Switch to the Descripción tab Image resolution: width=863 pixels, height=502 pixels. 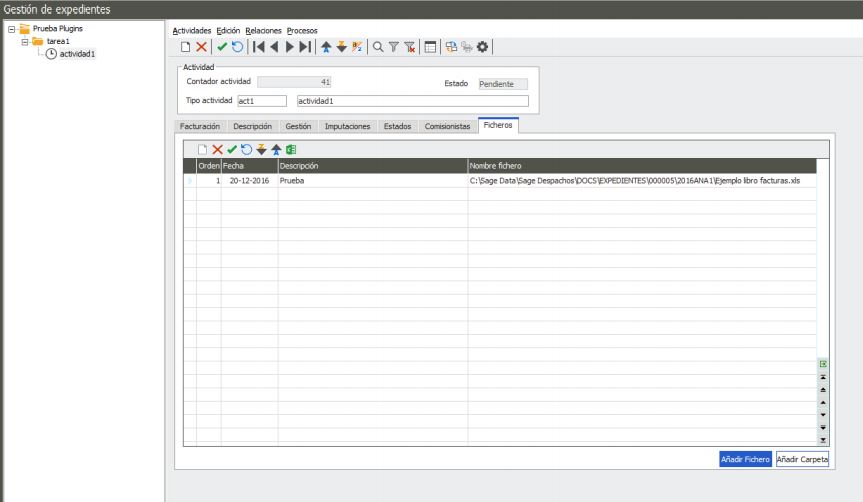[253, 127]
